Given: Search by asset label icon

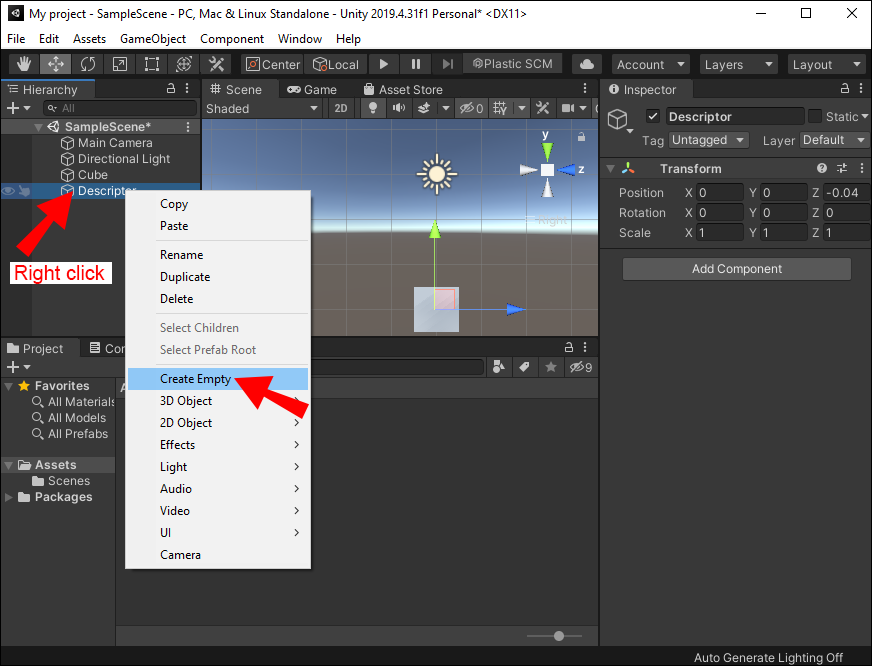Looking at the screenshot, I should click(524, 367).
